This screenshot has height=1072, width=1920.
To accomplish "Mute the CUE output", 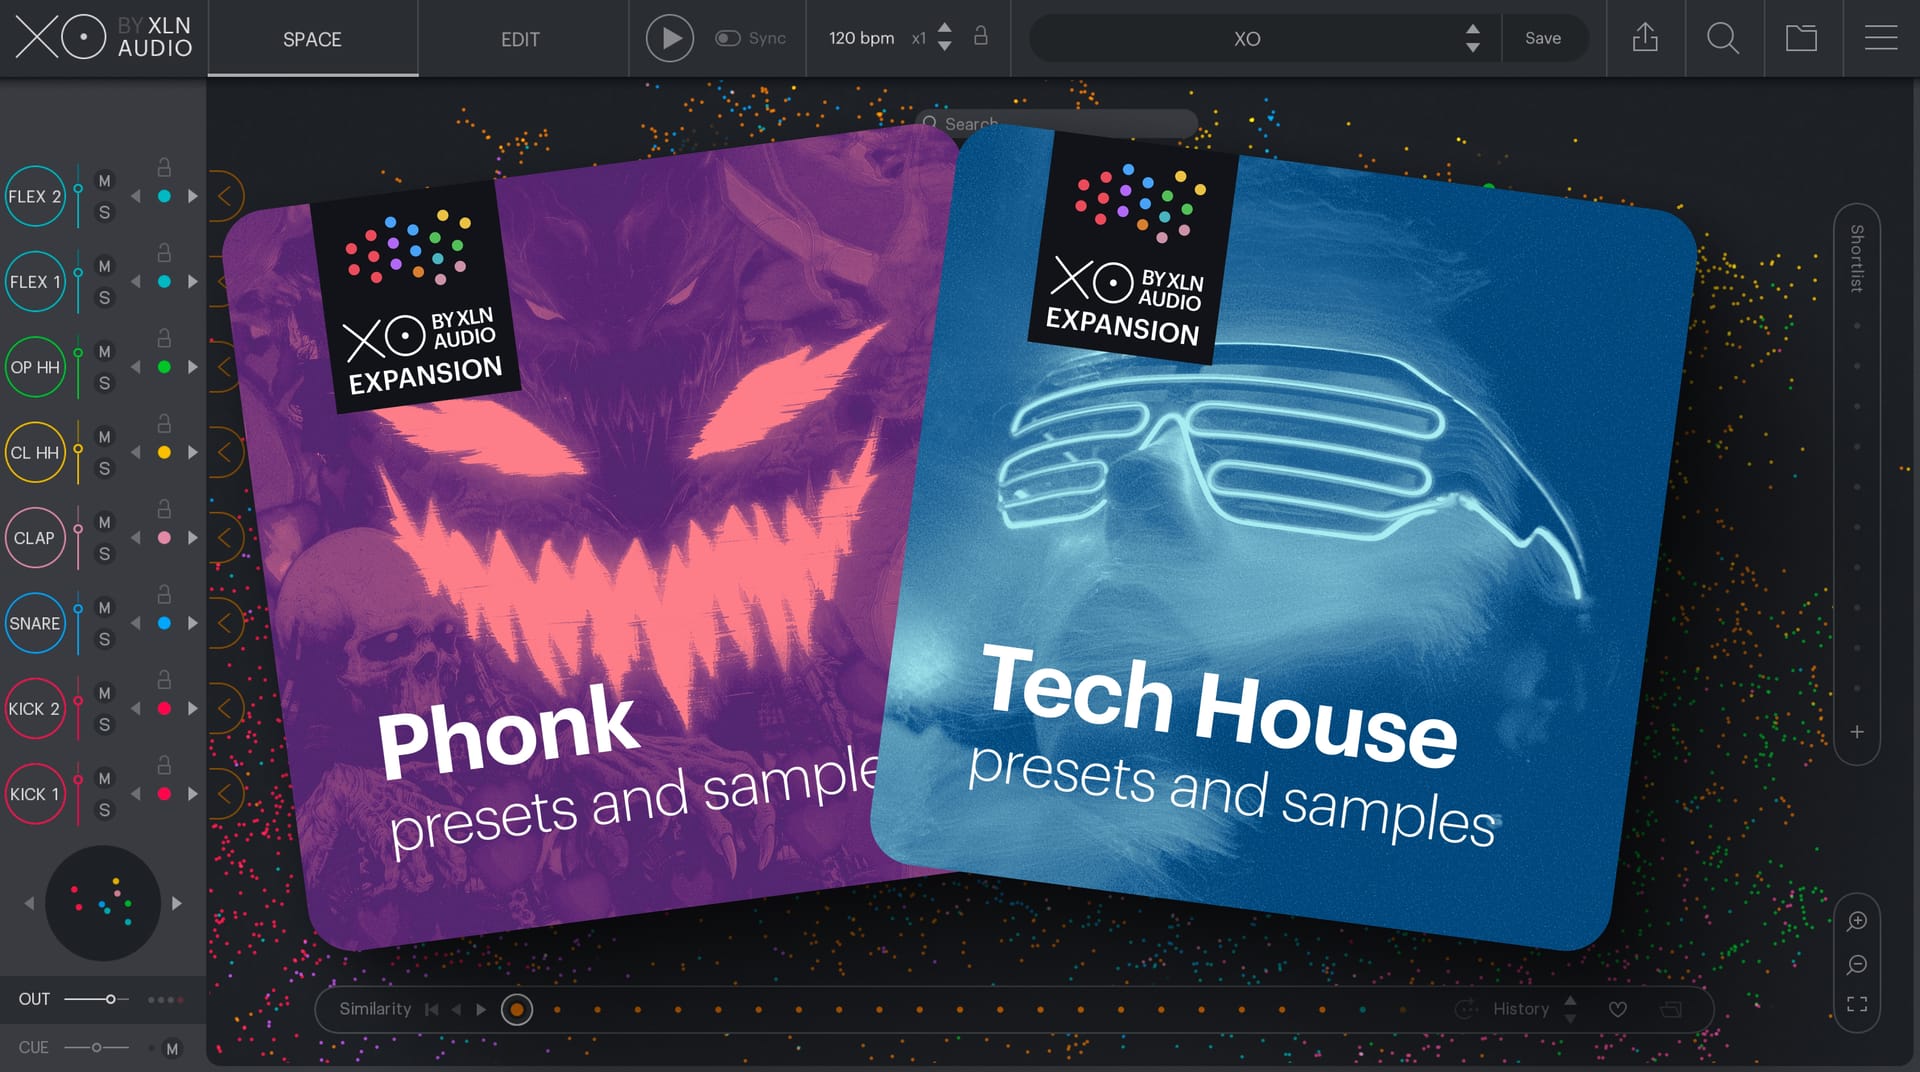I will (x=172, y=1049).
